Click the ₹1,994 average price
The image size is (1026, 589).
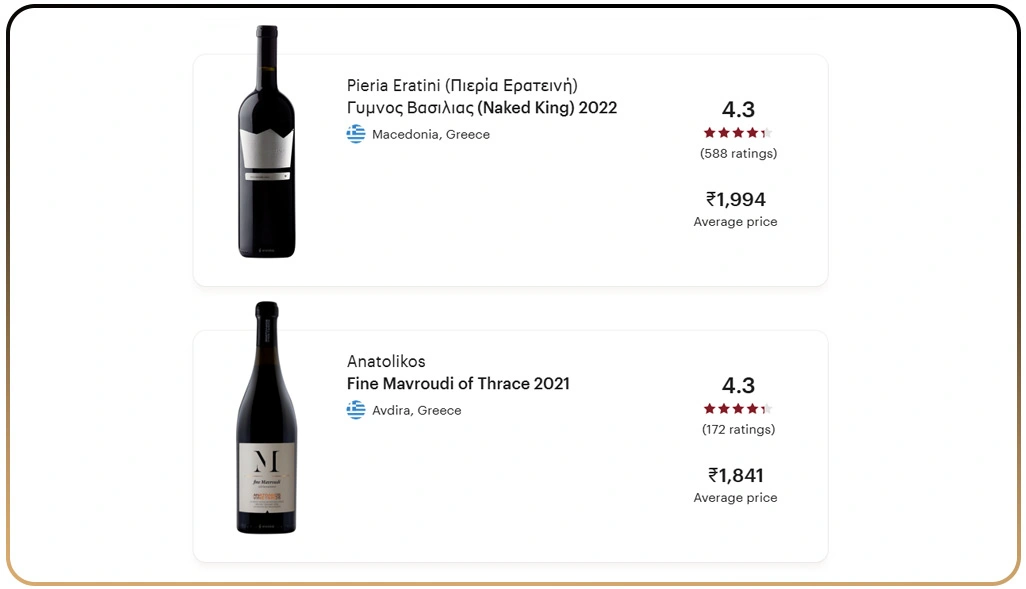(736, 199)
